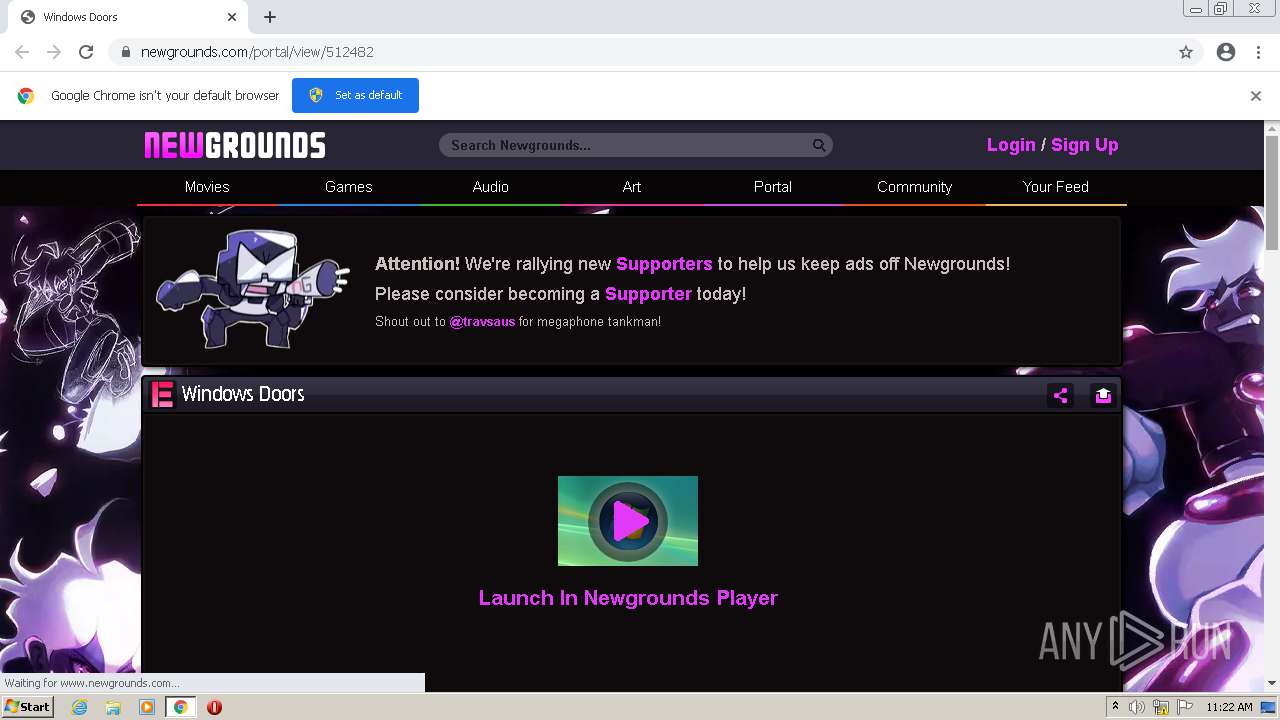The height and width of the screenshot is (720, 1280).
Task: Click the E rating icon
Action: point(162,394)
